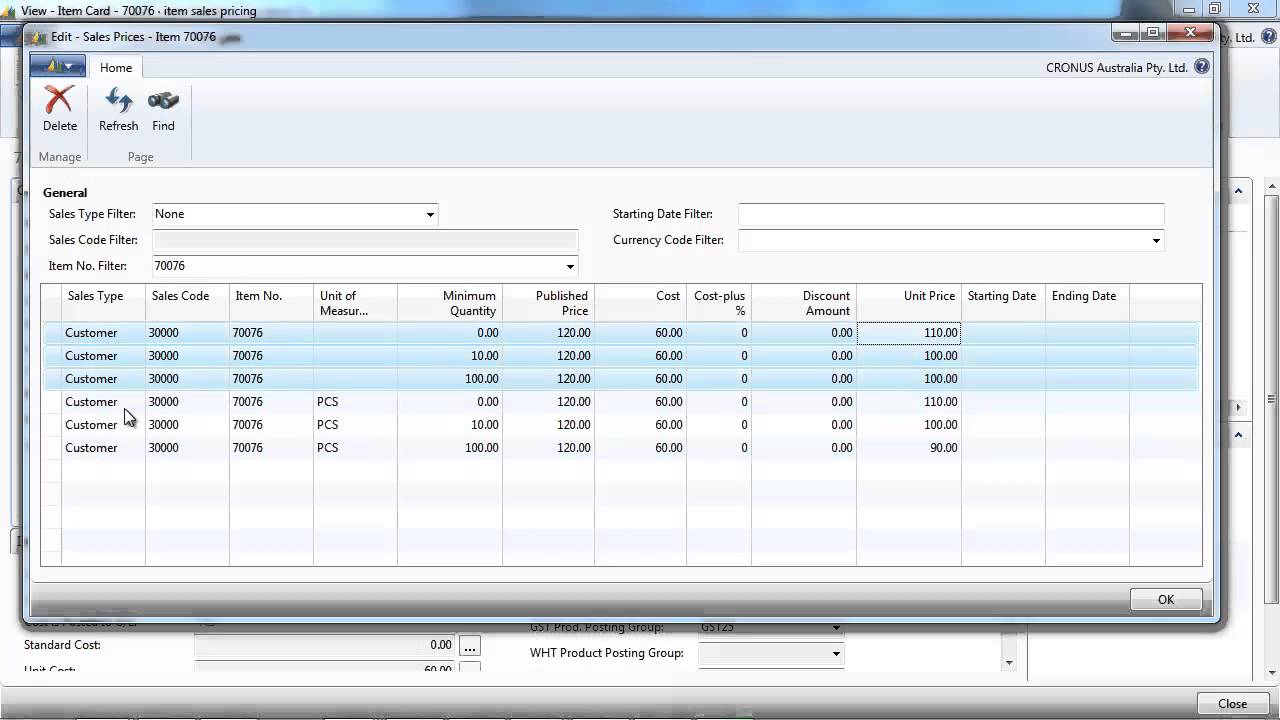Select the Customer cell in the third row

103,379
